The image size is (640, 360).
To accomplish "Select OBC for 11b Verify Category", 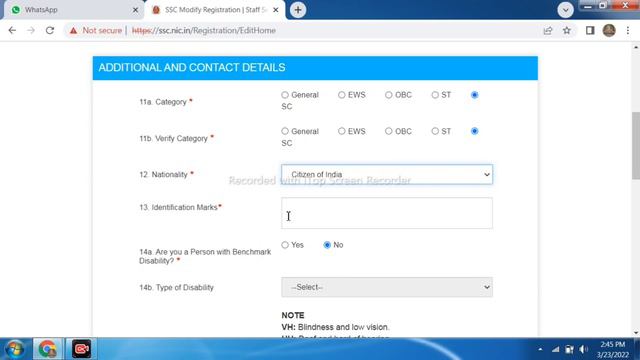I will coord(389,131).
